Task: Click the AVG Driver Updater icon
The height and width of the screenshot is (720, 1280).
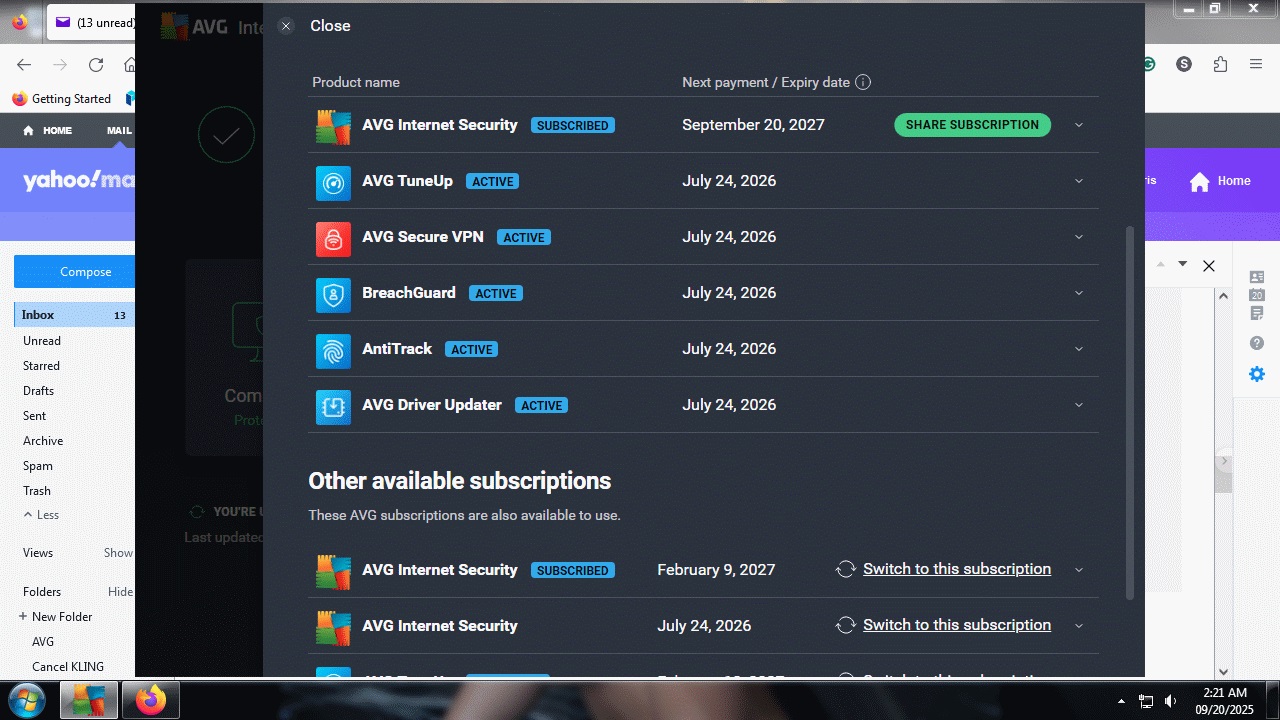Action: [x=333, y=406]
